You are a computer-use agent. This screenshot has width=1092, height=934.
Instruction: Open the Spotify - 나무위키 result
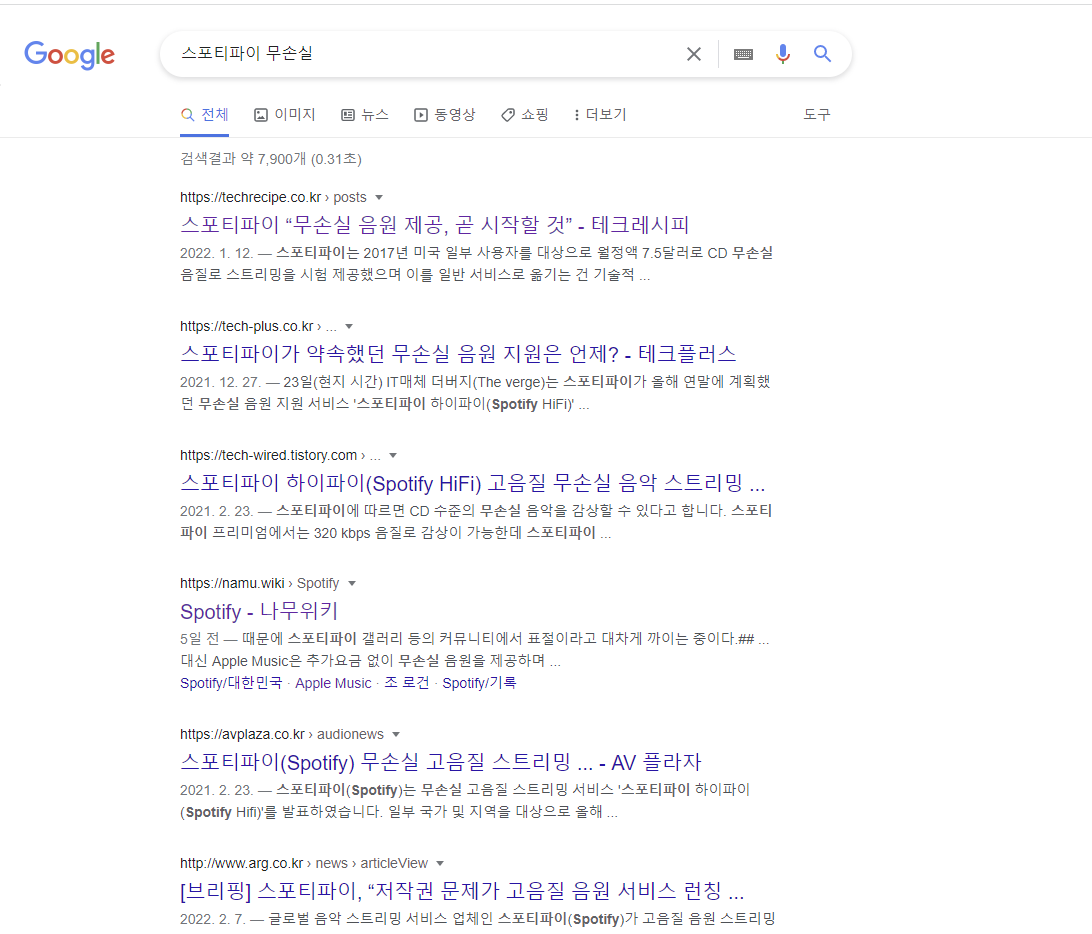[x=259, y=612]
